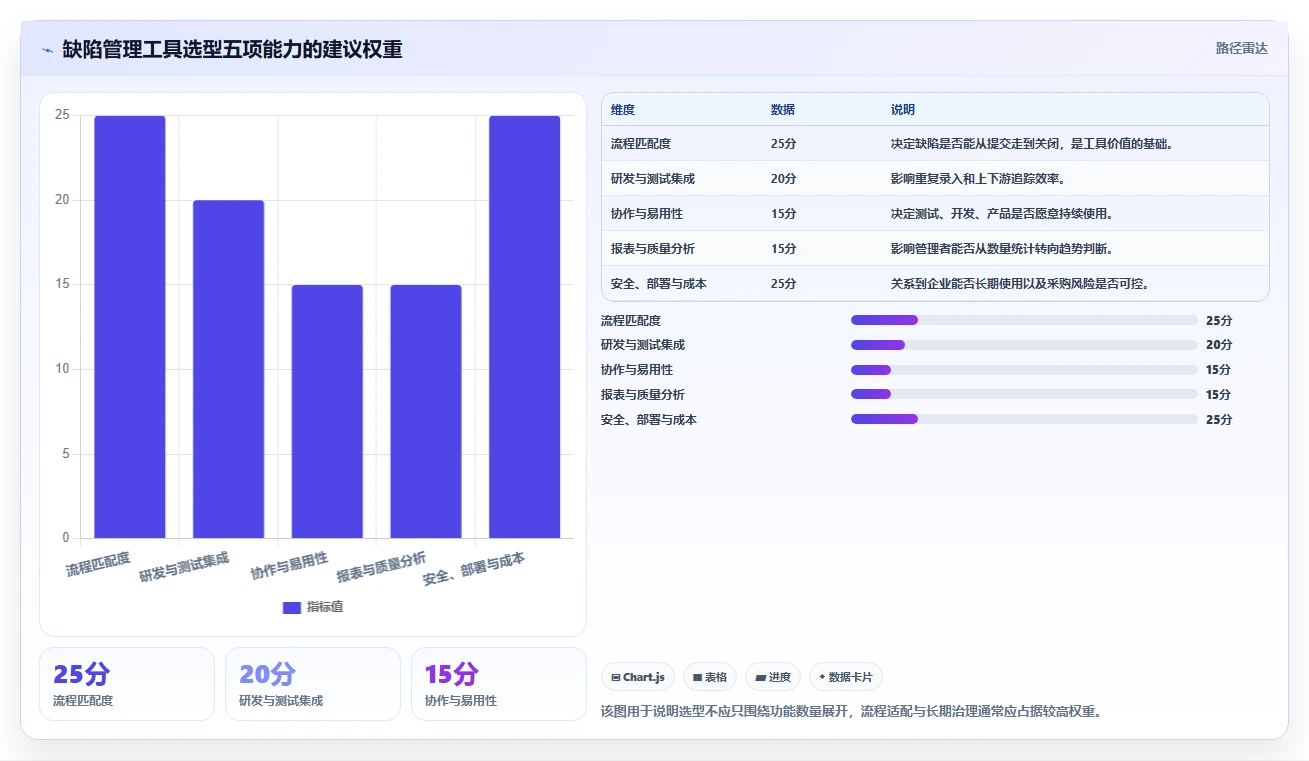Click the description starting 决定缺陷是否能从提交走到关闭

pos(1032,144)
